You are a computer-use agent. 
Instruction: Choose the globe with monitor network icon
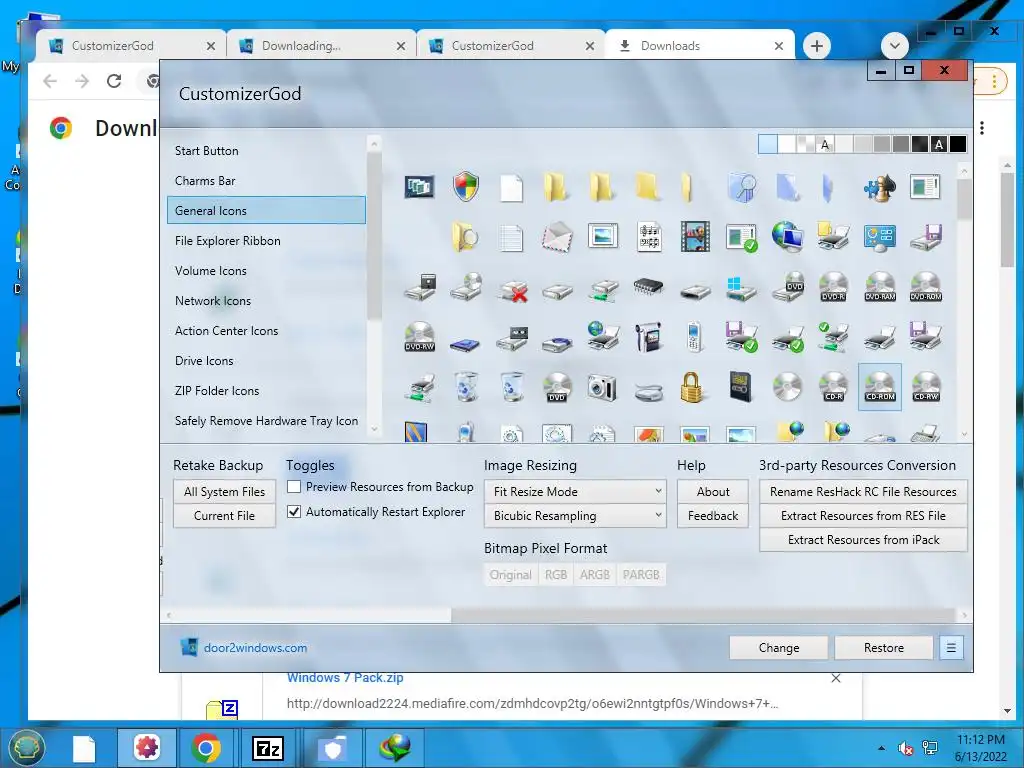click(x=787, y=236)
